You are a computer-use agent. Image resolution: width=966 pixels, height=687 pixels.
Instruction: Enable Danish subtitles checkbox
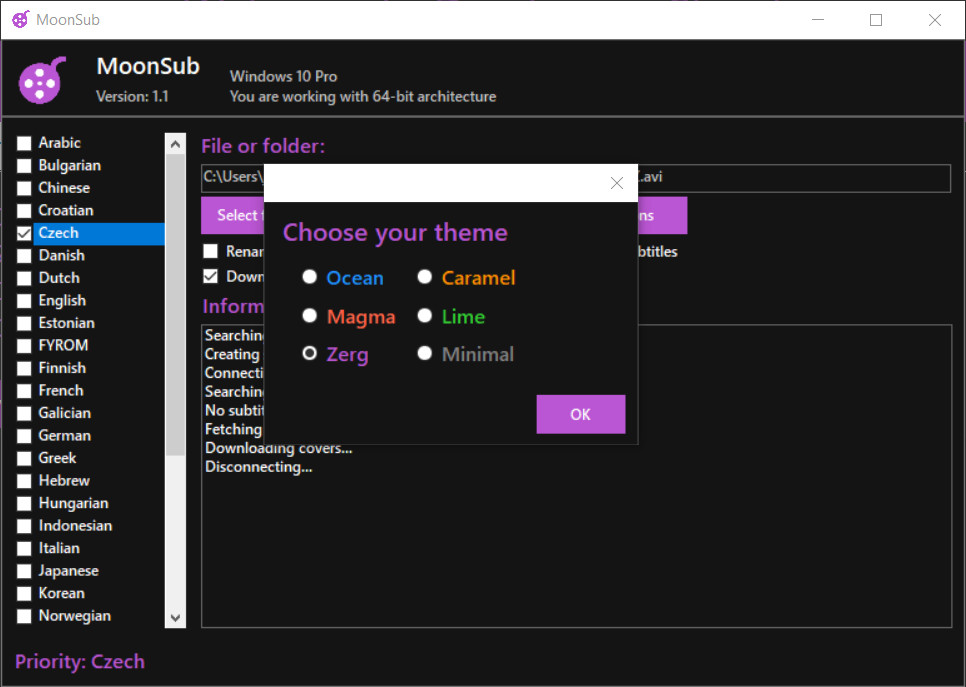24,256
